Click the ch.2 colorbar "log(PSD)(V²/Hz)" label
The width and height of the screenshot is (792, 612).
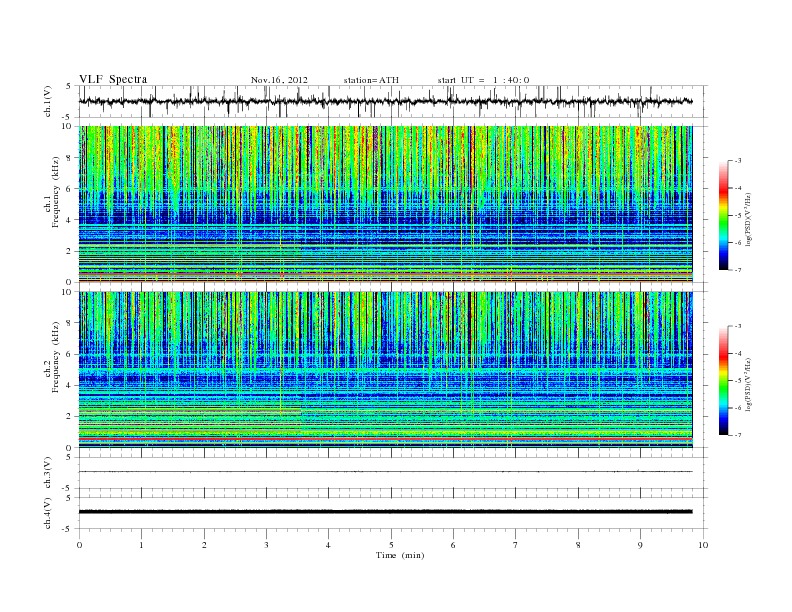tap(748, 384)
